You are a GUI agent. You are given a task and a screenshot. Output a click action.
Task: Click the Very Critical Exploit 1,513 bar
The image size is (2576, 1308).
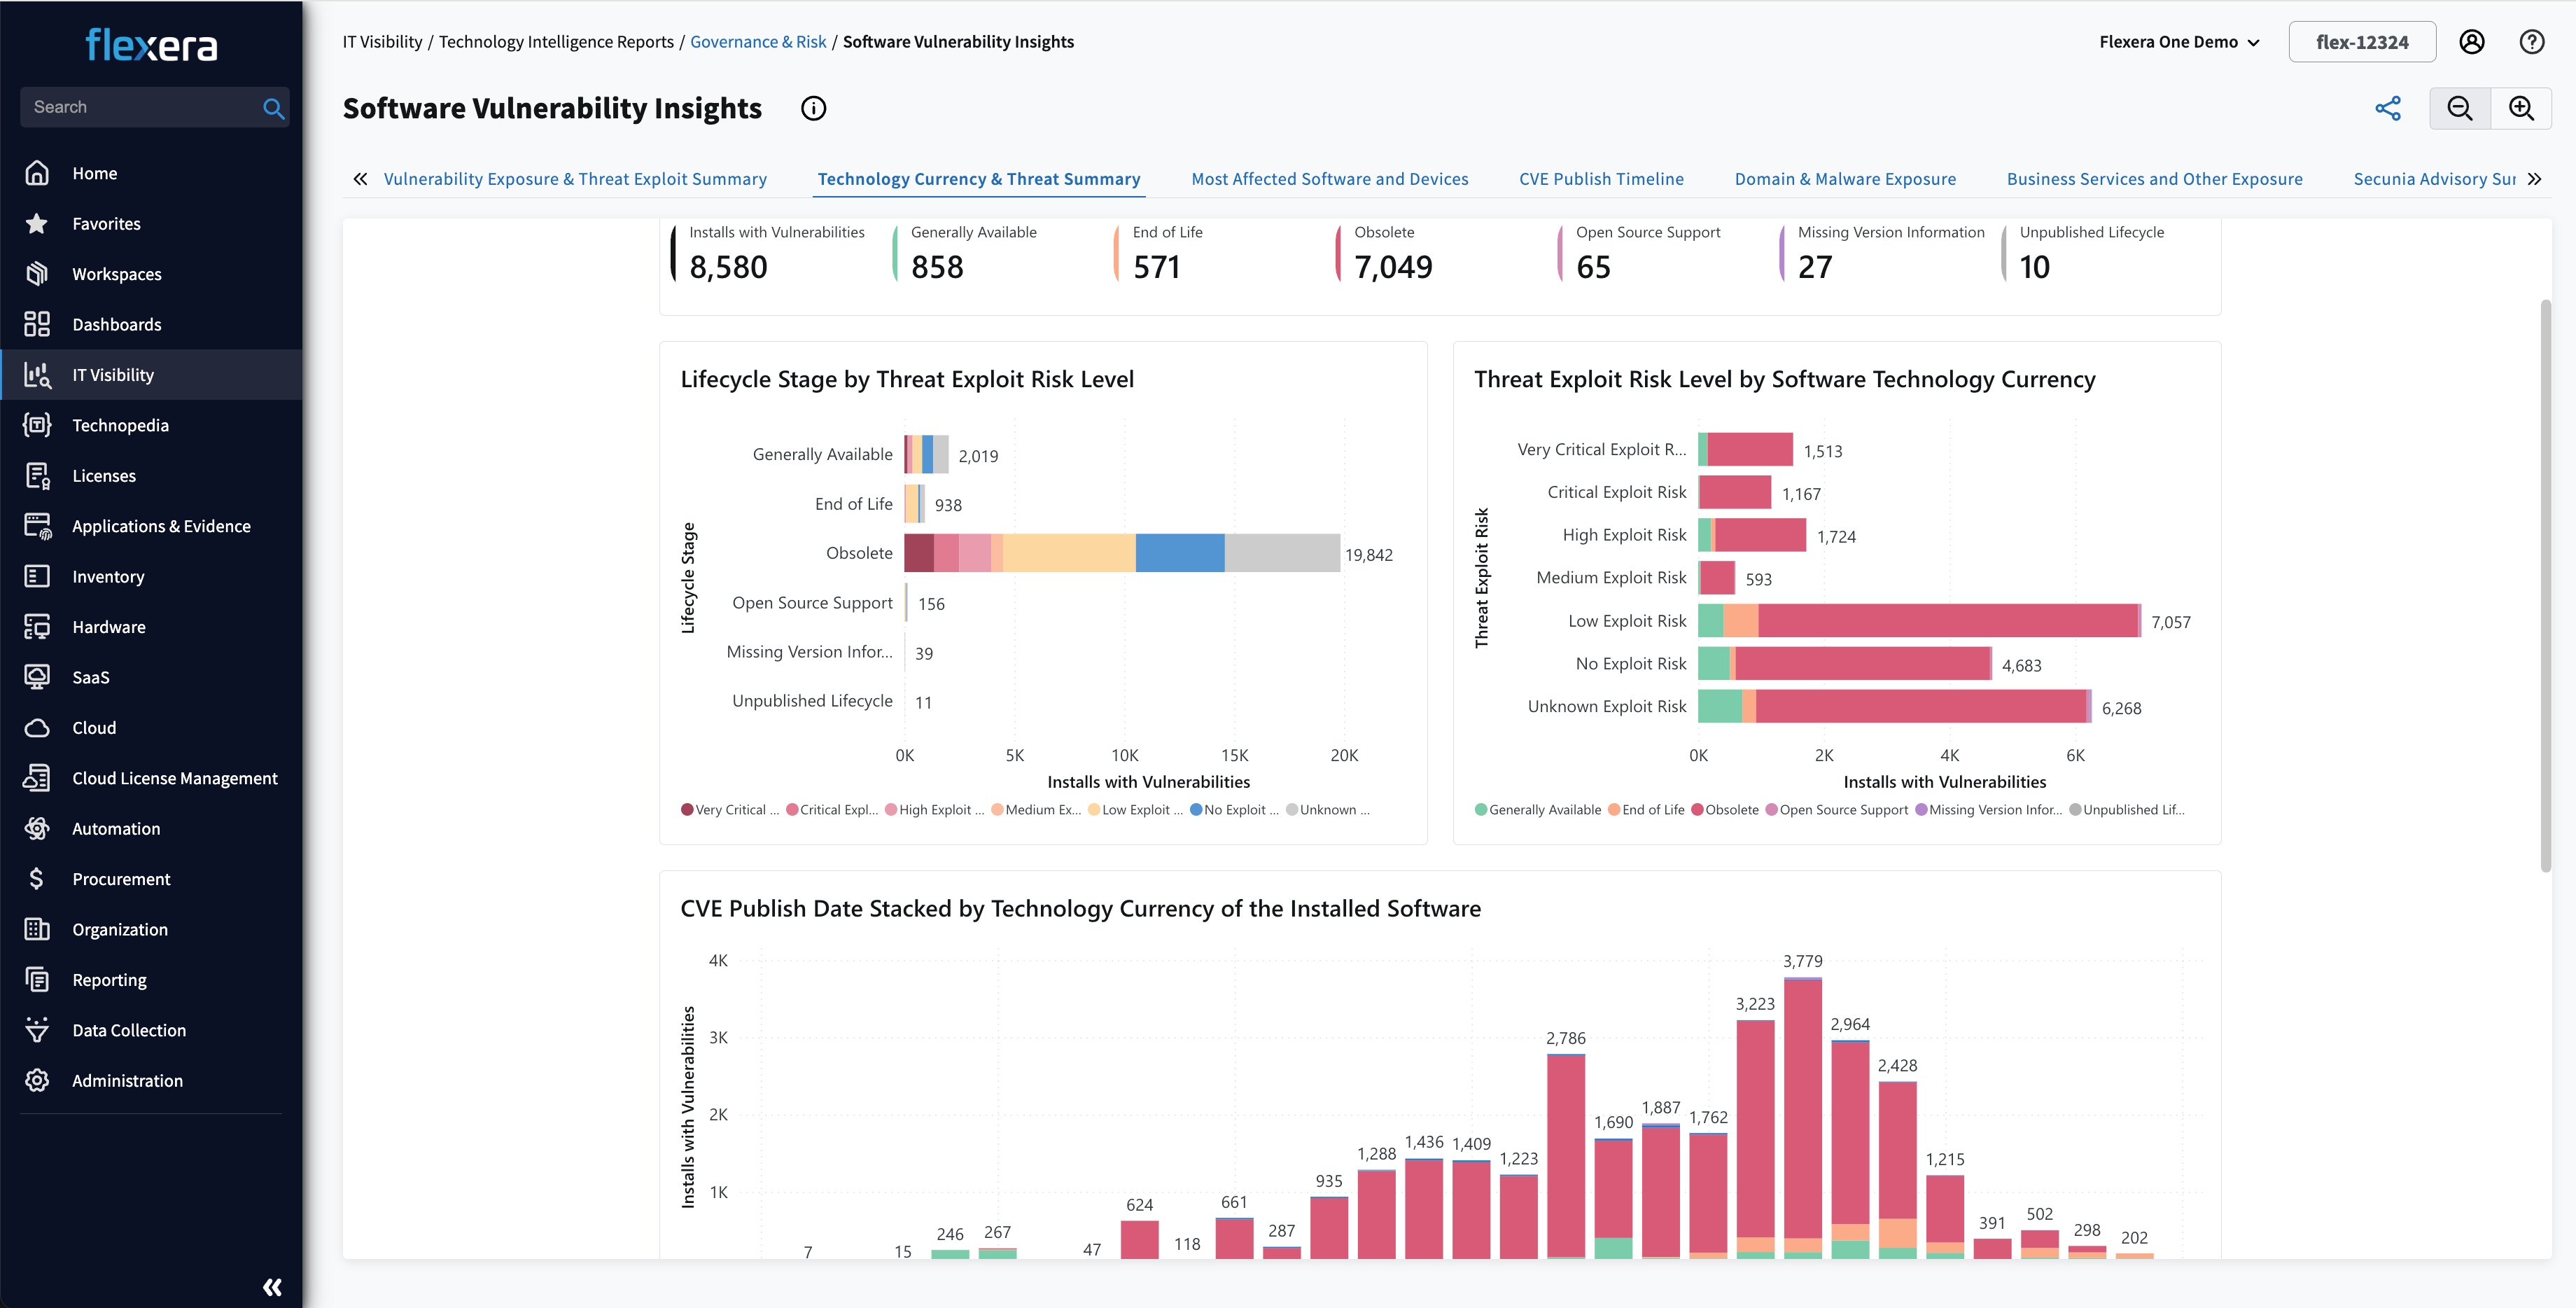(x=1745, y=449)
